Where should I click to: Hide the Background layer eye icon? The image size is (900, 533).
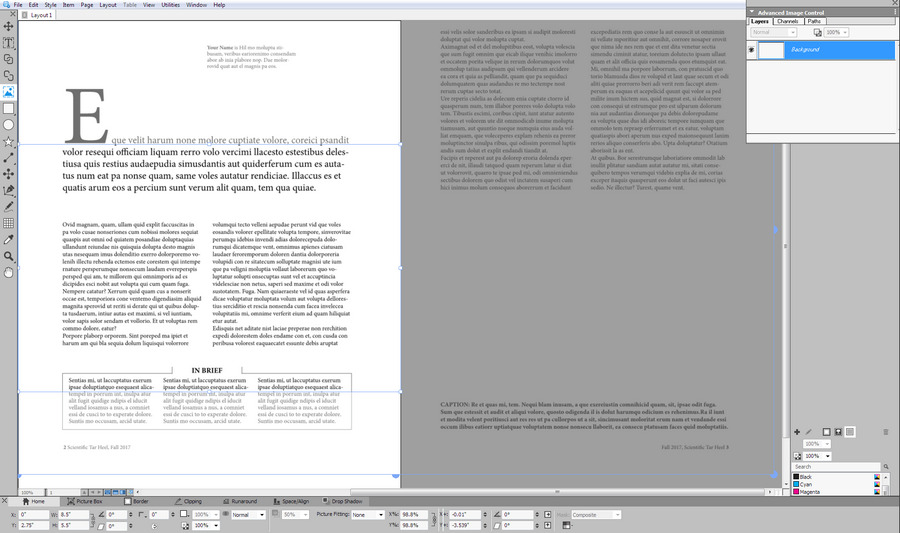point(751,49)
